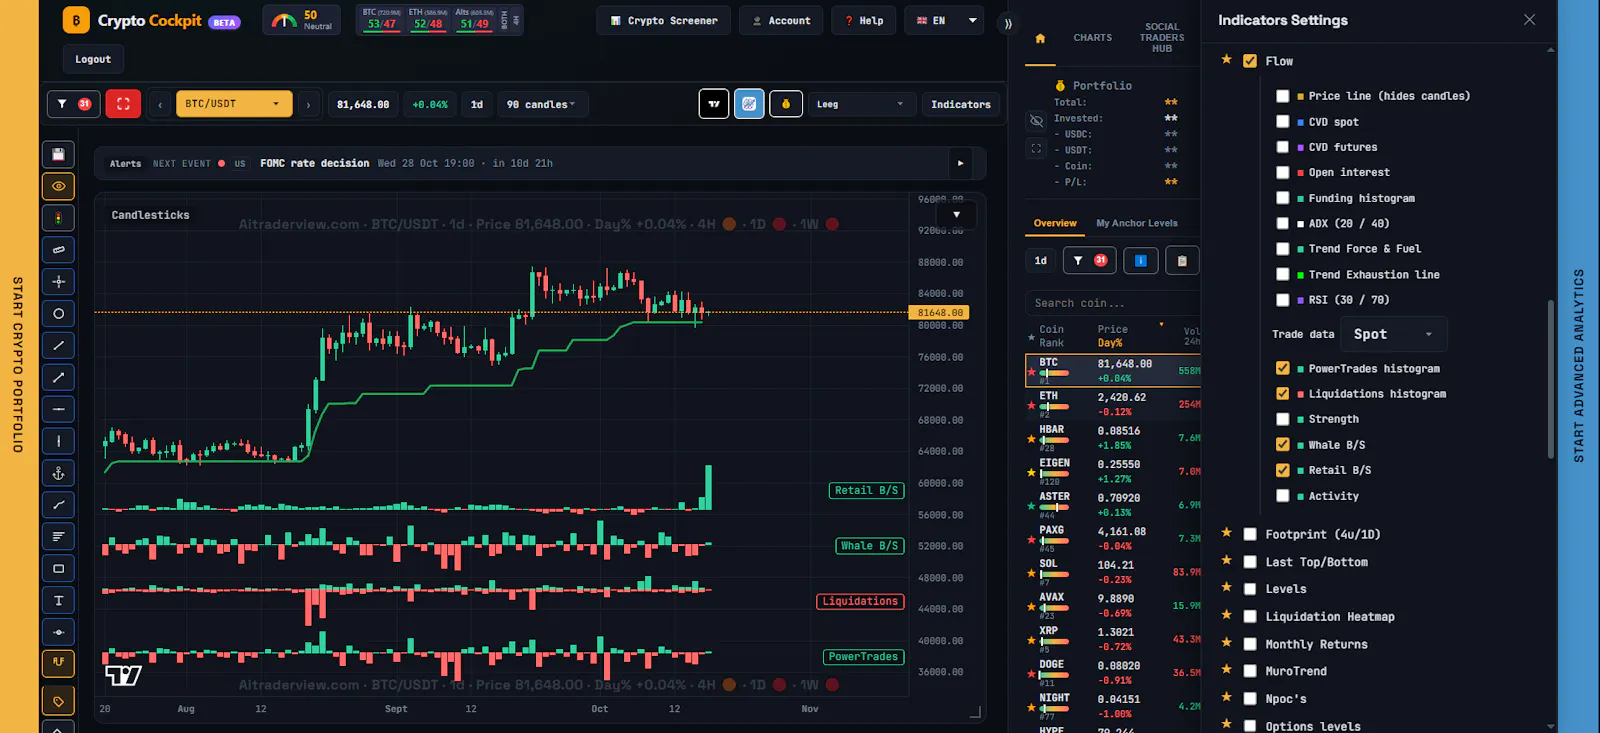Pick the arrow line drawing tool
Image resolution: width=1600 pixels, height=733 pixels.
(58, 377)
